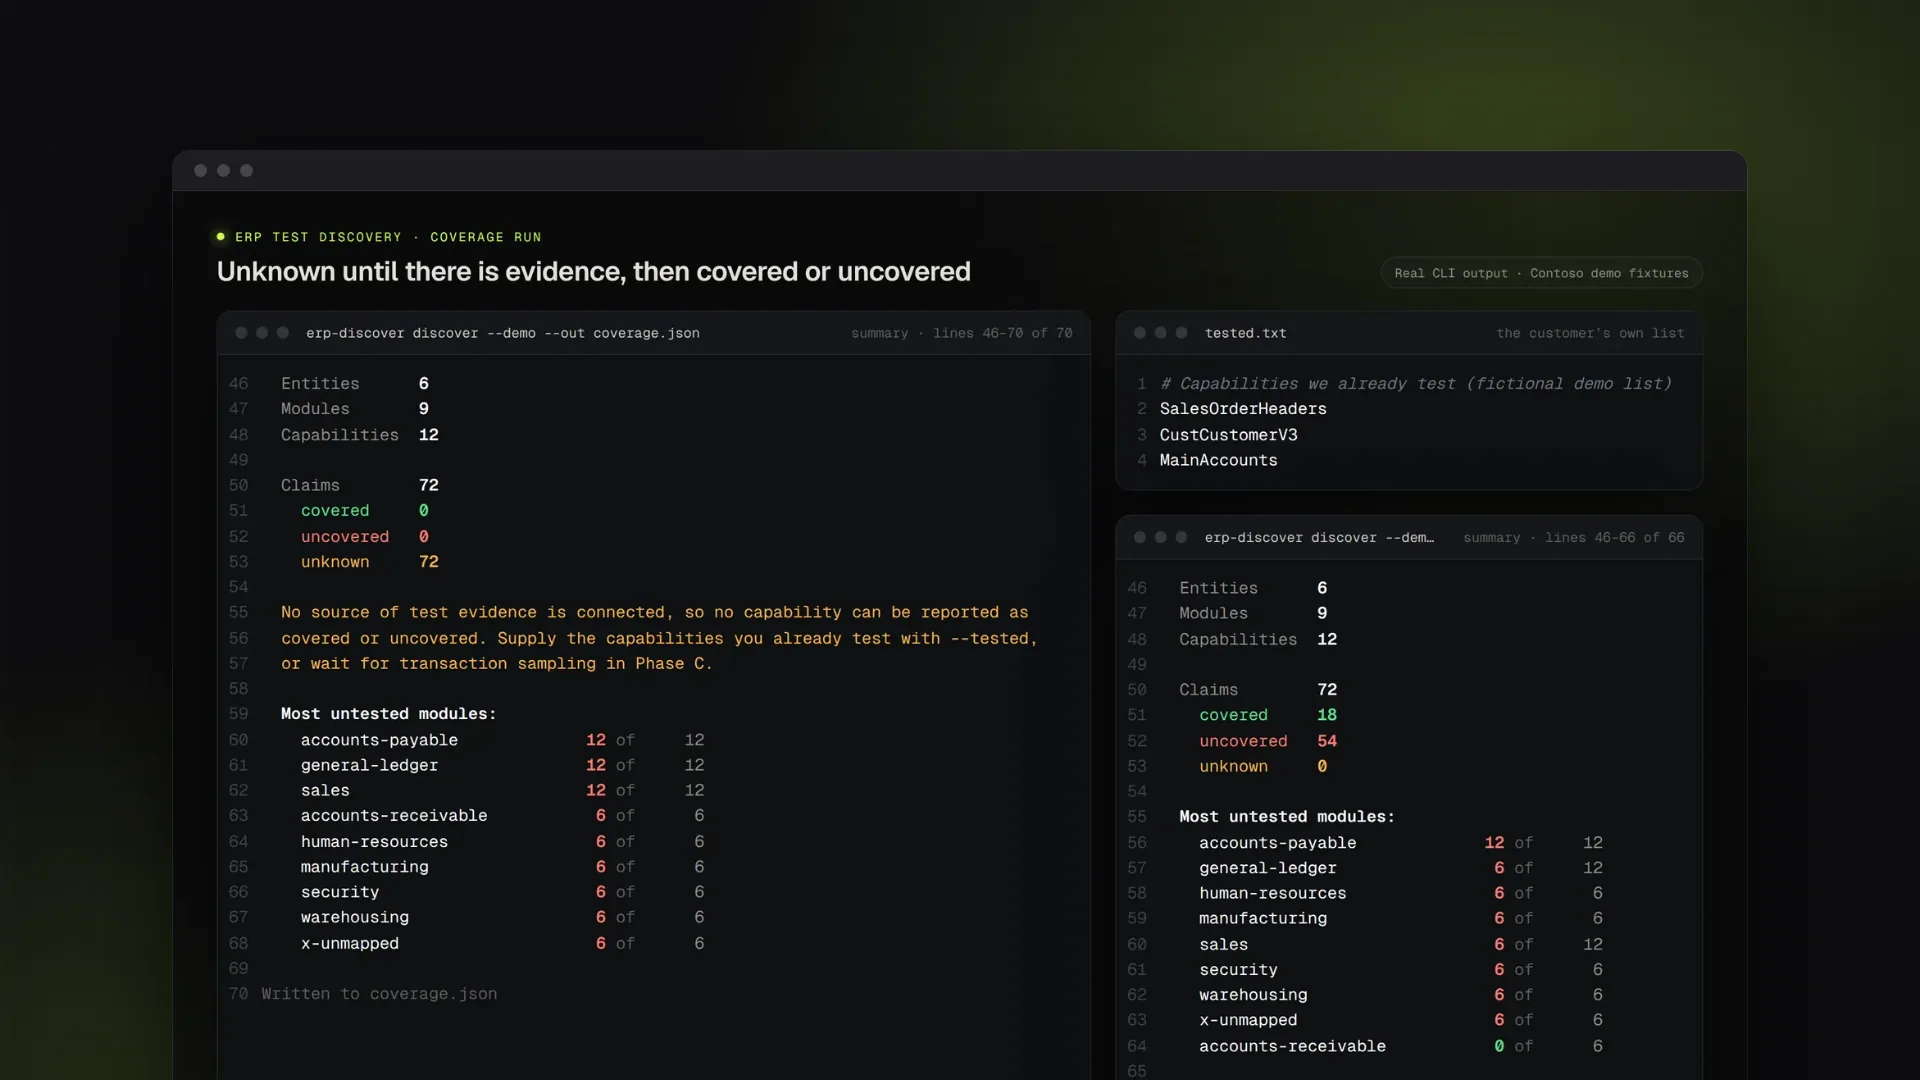Click the 'security' row on line 66

[x=503, y=892]
